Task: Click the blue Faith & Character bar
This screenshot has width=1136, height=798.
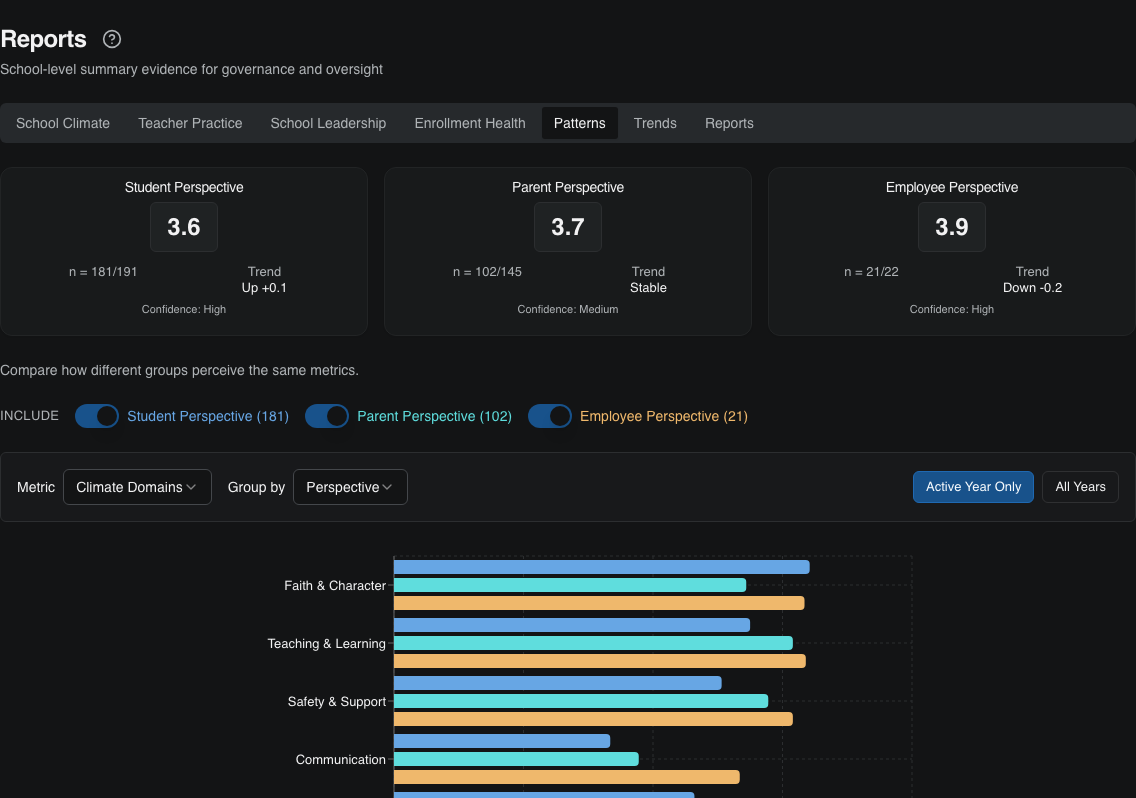Action: coord(601,567)
